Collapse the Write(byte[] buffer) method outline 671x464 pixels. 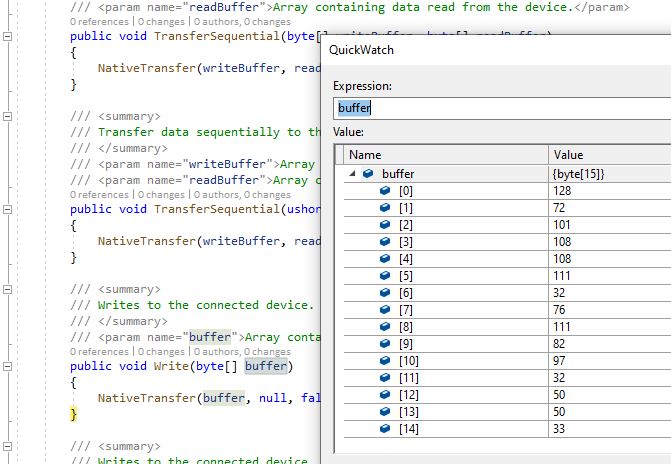8,366
